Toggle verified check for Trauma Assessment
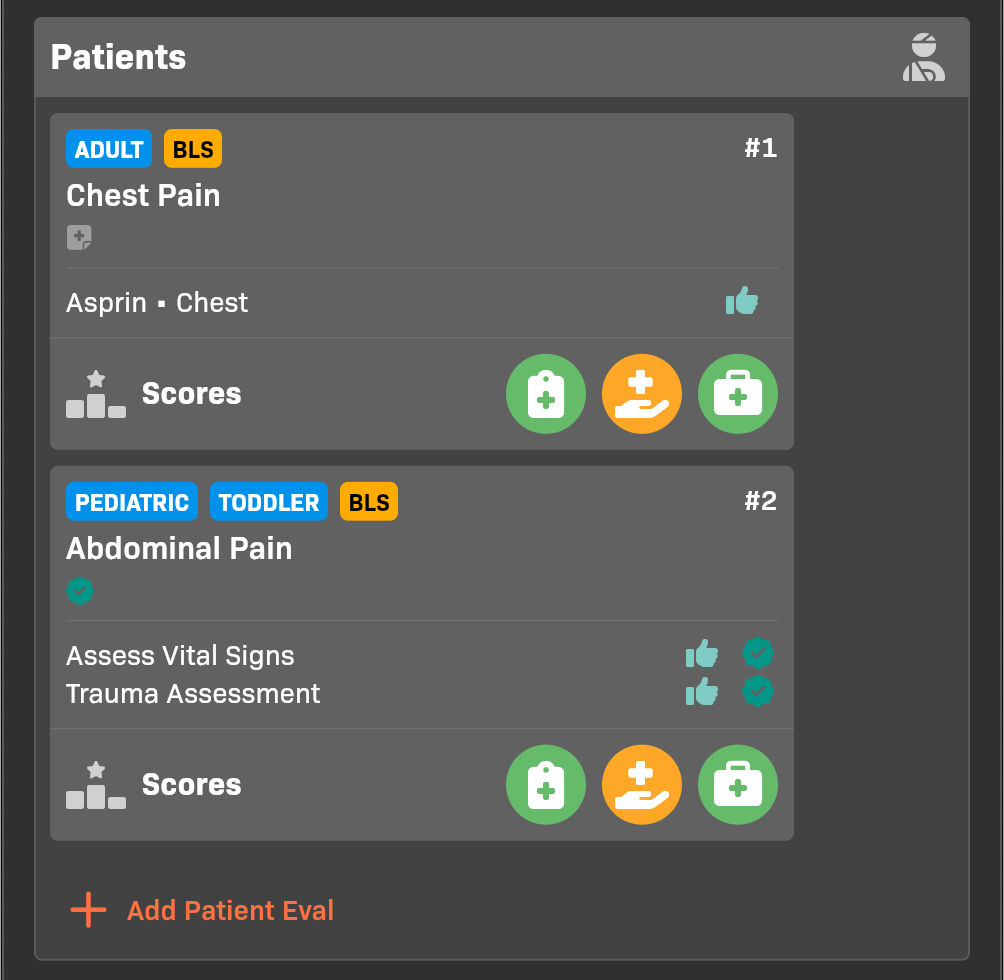This screenshot has width=1004, height=980. (x=758, y=691)
